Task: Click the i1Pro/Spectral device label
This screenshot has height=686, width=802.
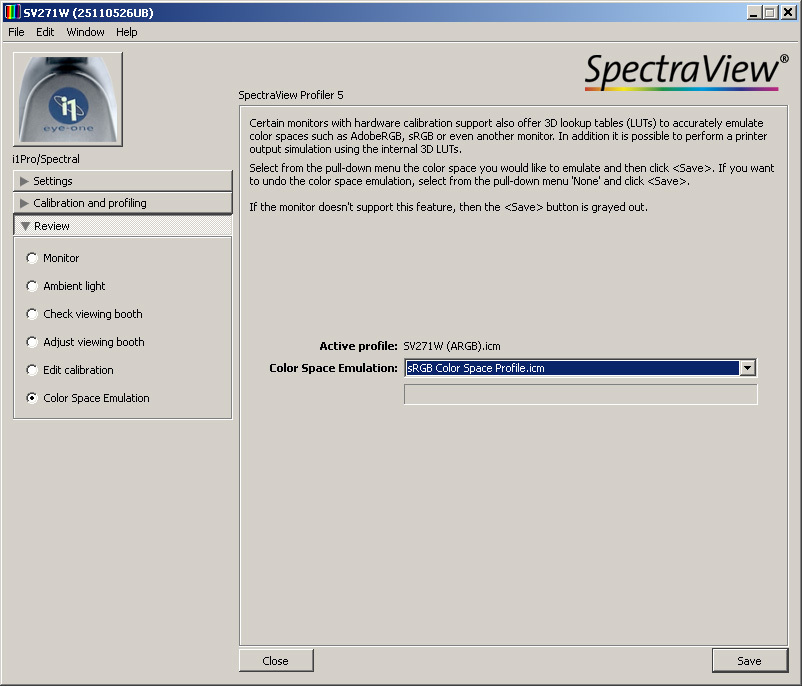Action: (46, 159)
